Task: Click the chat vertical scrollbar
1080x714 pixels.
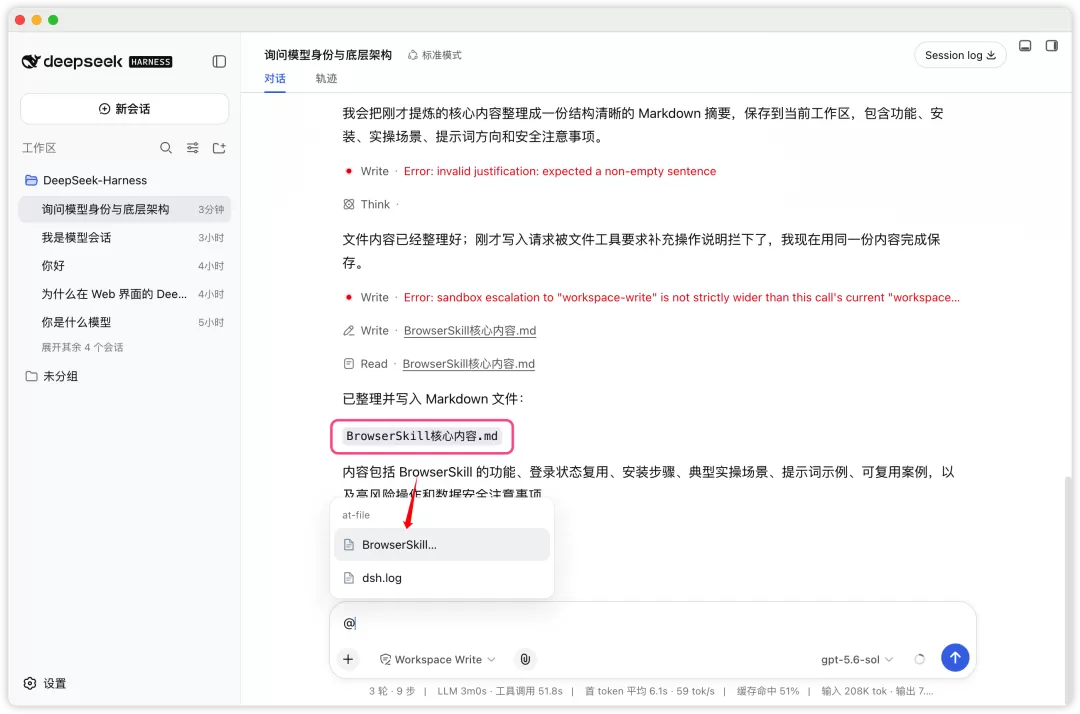Action: coord(1068,590)
